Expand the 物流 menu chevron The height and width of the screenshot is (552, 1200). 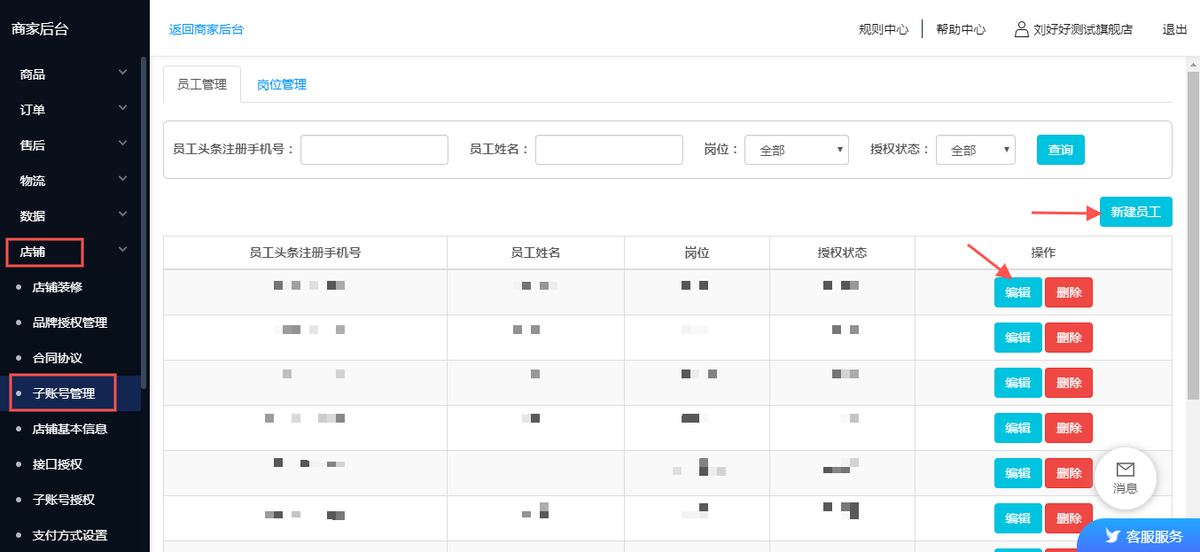coord(123,179)
